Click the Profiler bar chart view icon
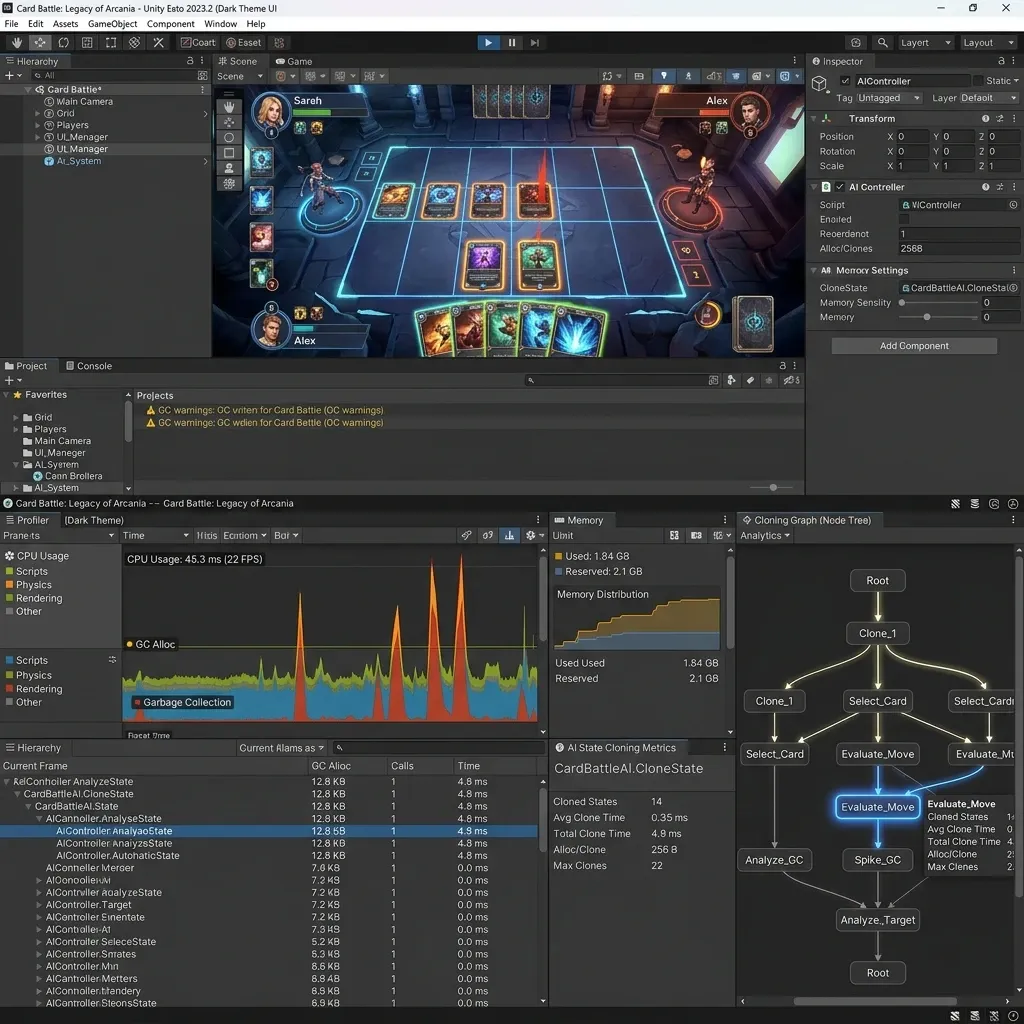This screenshot has height=1024, width=1024. [509, 536]
